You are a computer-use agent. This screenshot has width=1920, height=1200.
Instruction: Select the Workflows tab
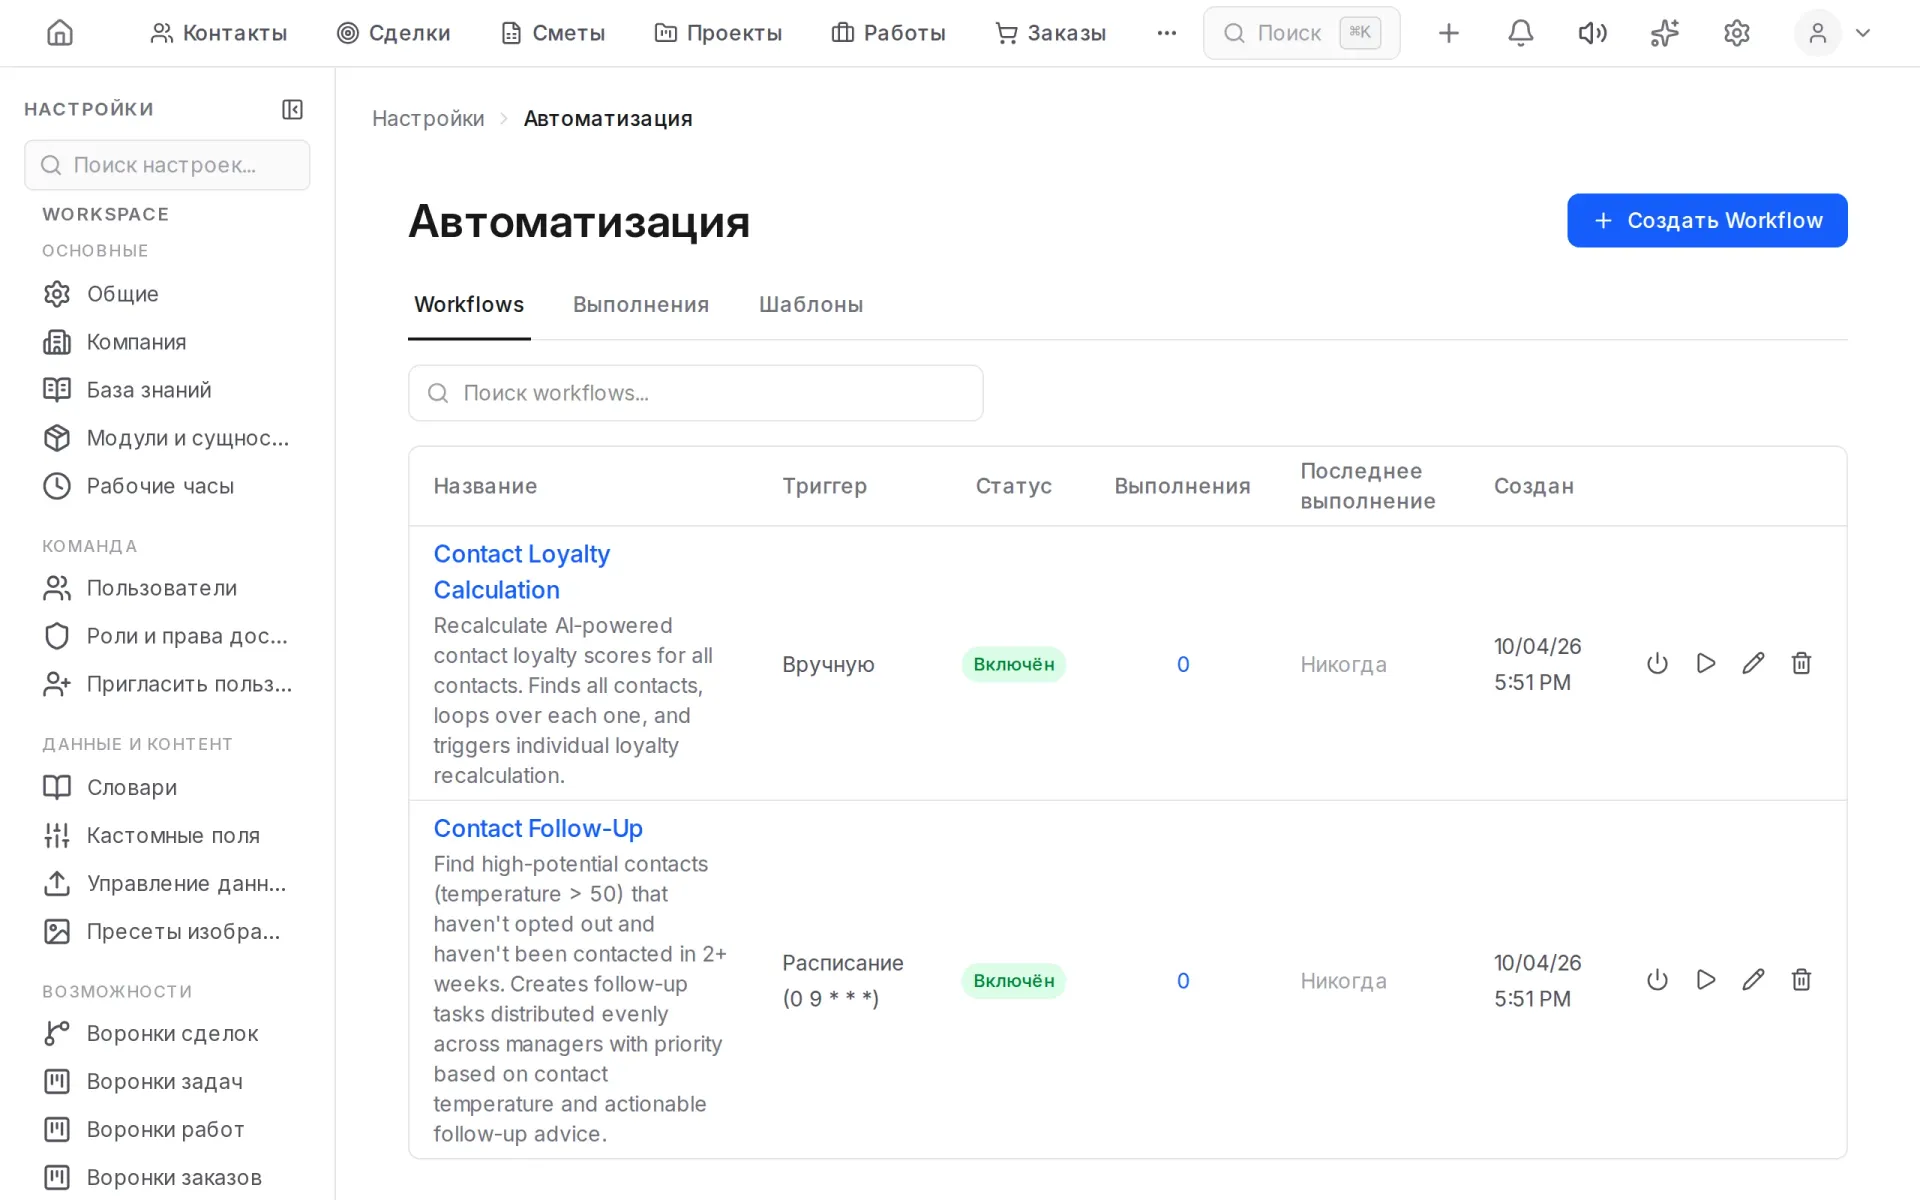point(469,305)
